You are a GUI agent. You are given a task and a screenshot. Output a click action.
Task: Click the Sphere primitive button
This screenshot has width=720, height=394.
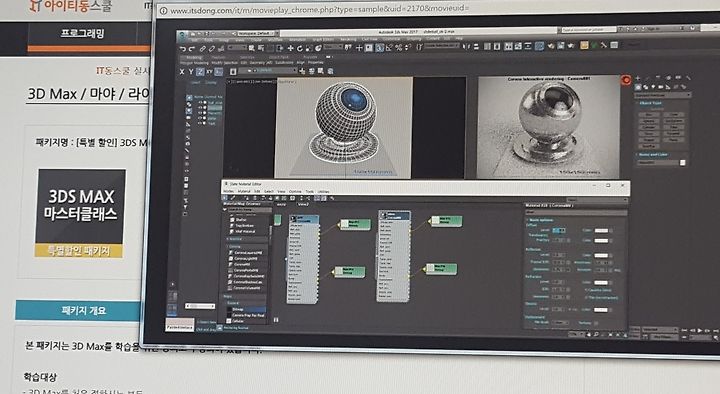click(x=649, y=121)
